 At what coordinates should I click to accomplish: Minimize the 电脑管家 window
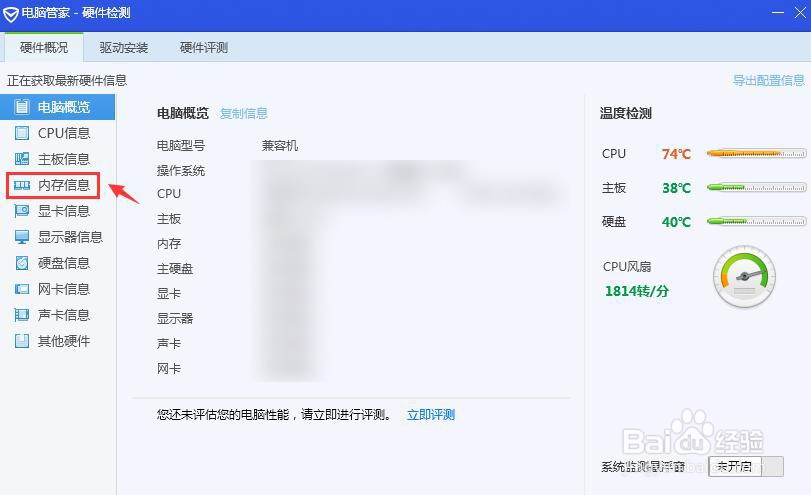click(777, 12)
